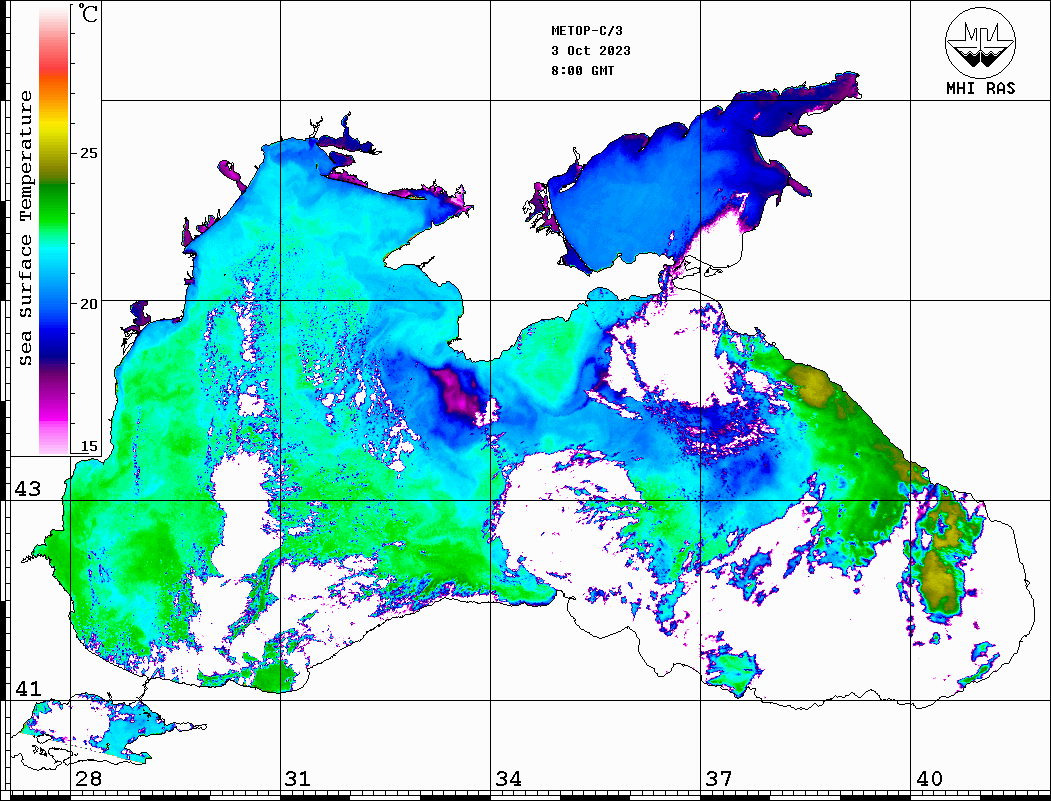Image resolution: width=1051 pixels, height=801 pixels.
Task: Click the MHI RAS logo emblem
Action: click(x=981, y=42)
